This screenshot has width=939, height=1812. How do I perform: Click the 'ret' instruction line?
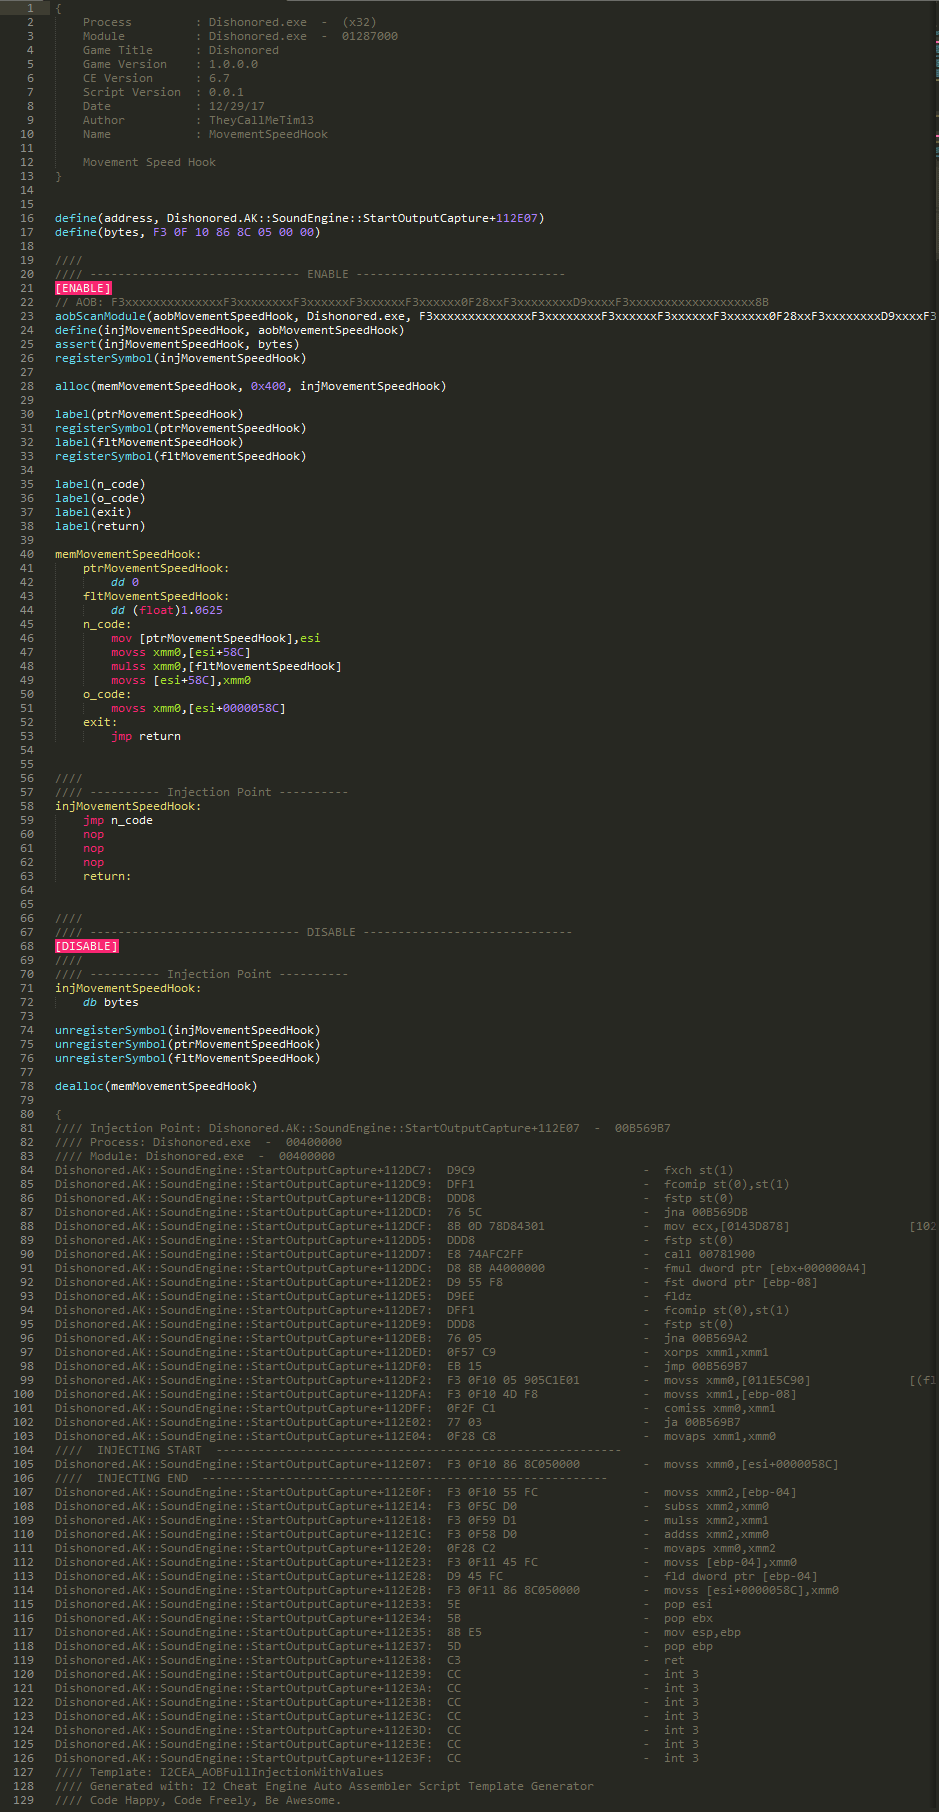(x=674, y=1660)
